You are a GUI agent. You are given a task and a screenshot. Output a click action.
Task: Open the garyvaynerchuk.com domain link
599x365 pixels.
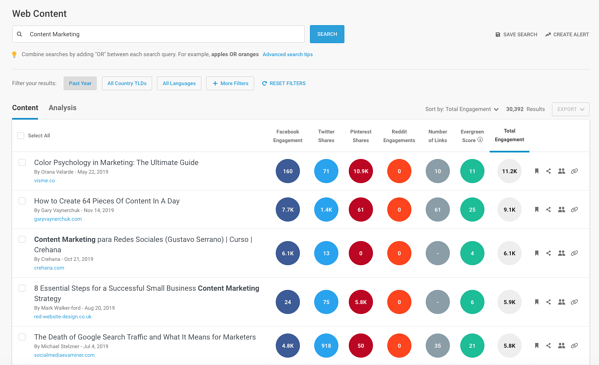(58, 219)
